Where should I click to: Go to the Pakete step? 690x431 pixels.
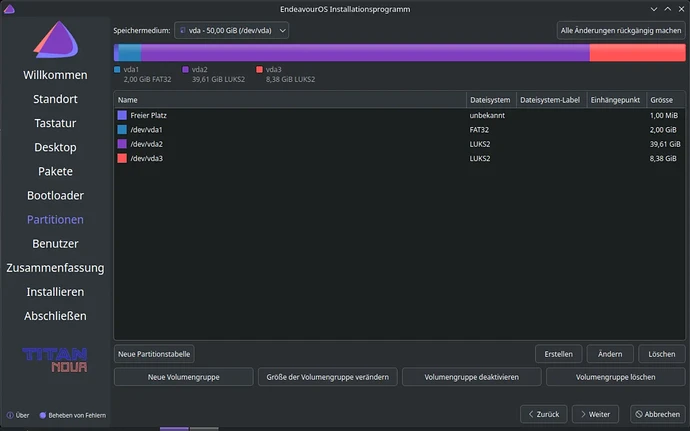[55, 171]
